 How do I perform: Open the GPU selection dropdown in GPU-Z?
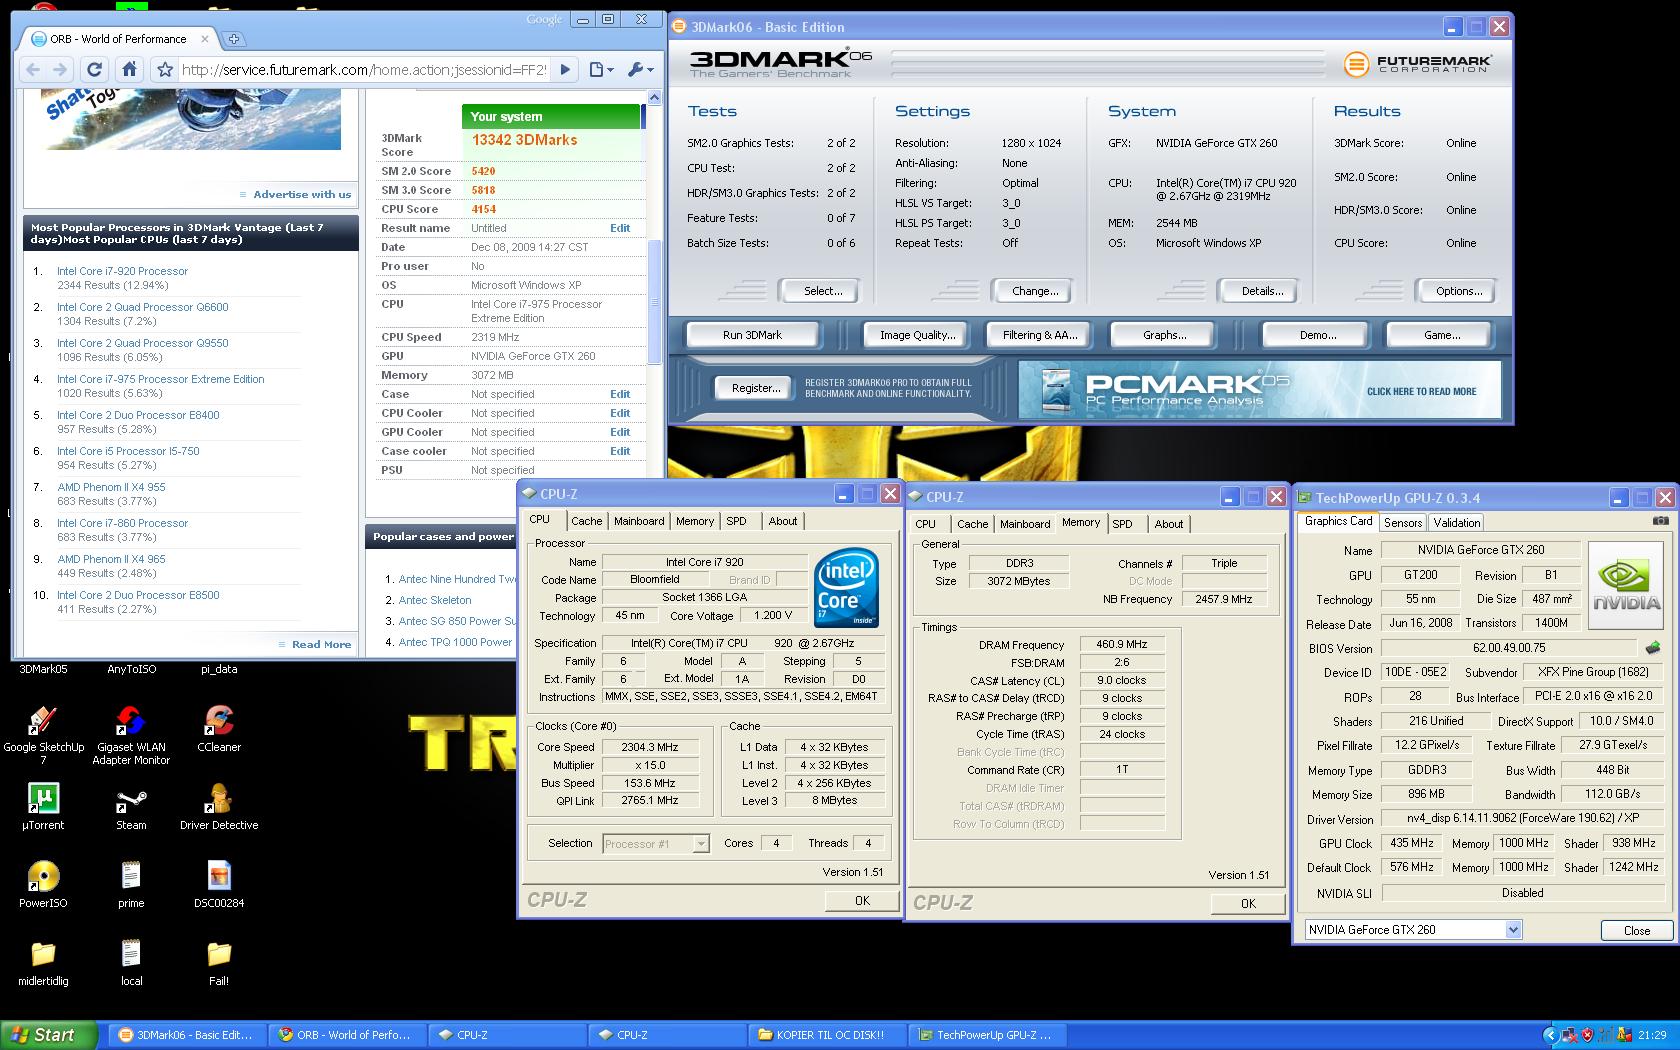click(x=1513, y=930)
